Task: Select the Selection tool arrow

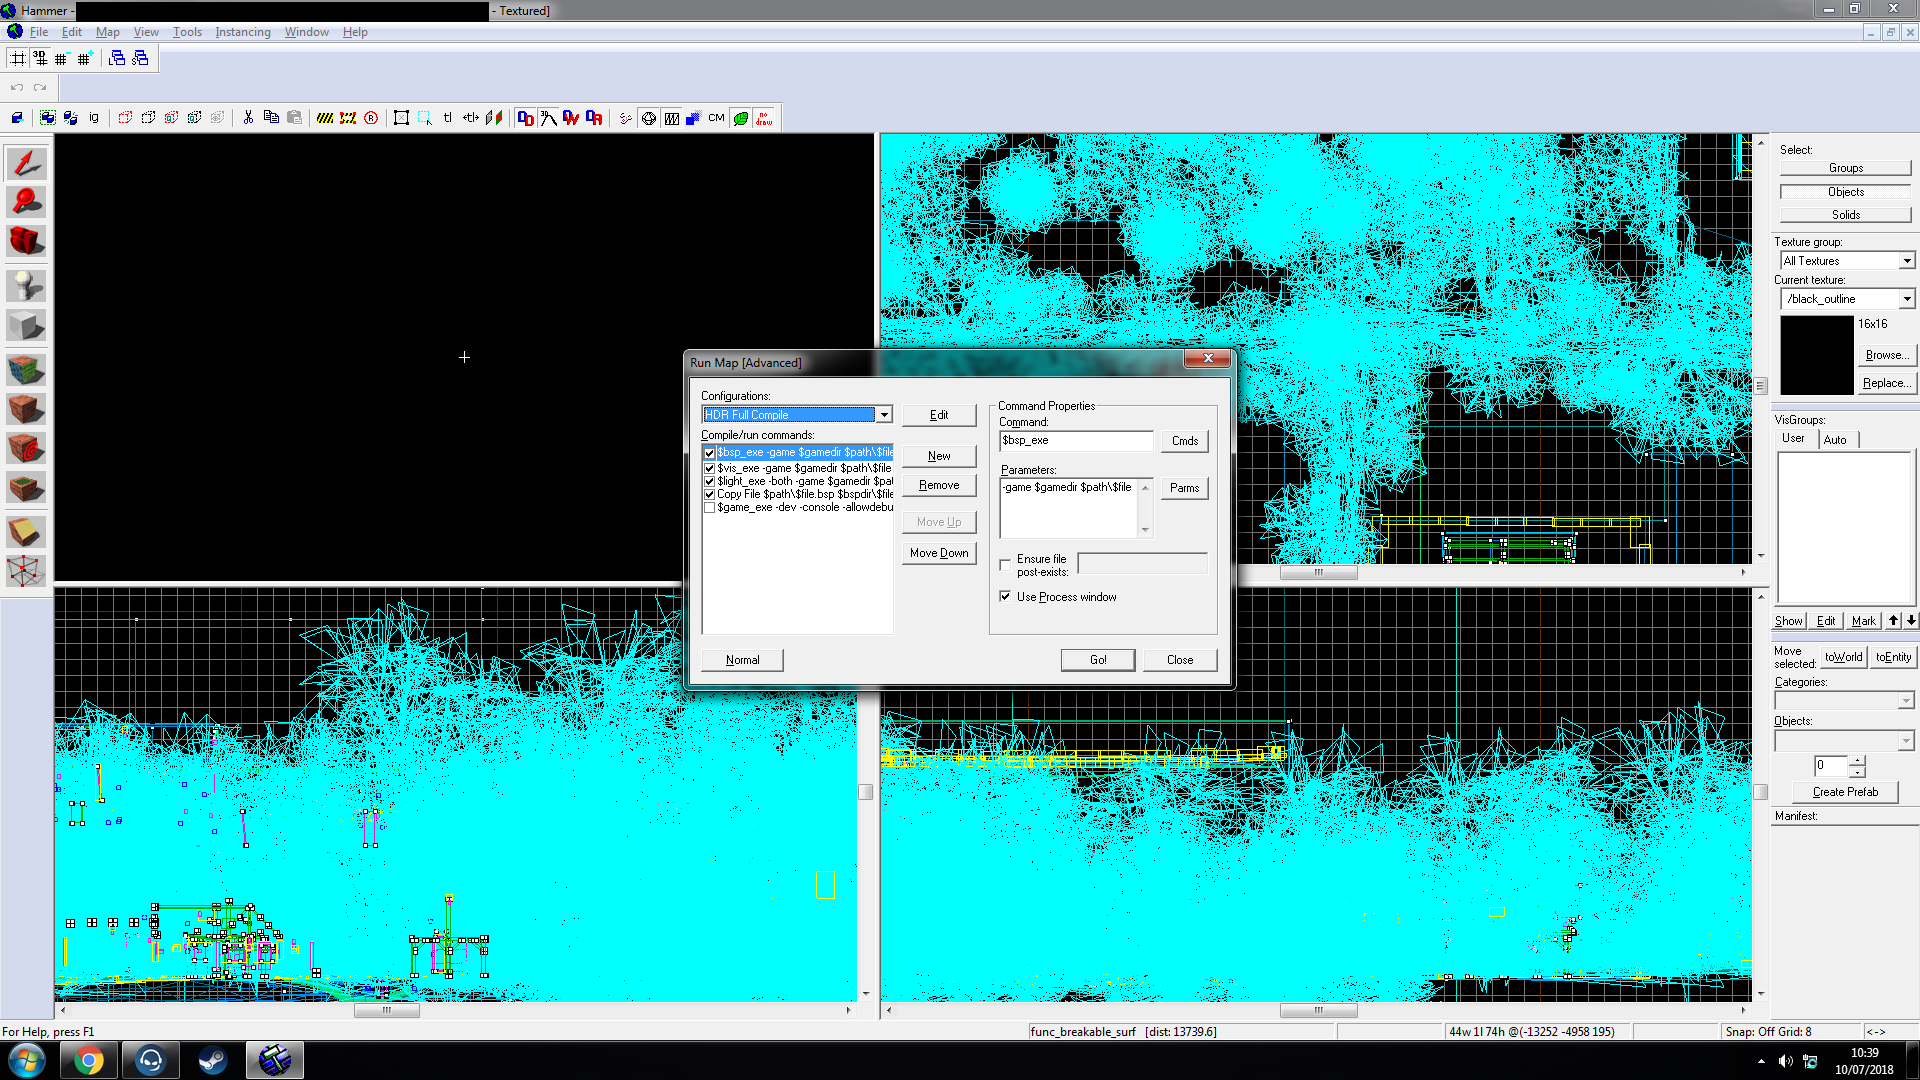Action: point(26,163)
